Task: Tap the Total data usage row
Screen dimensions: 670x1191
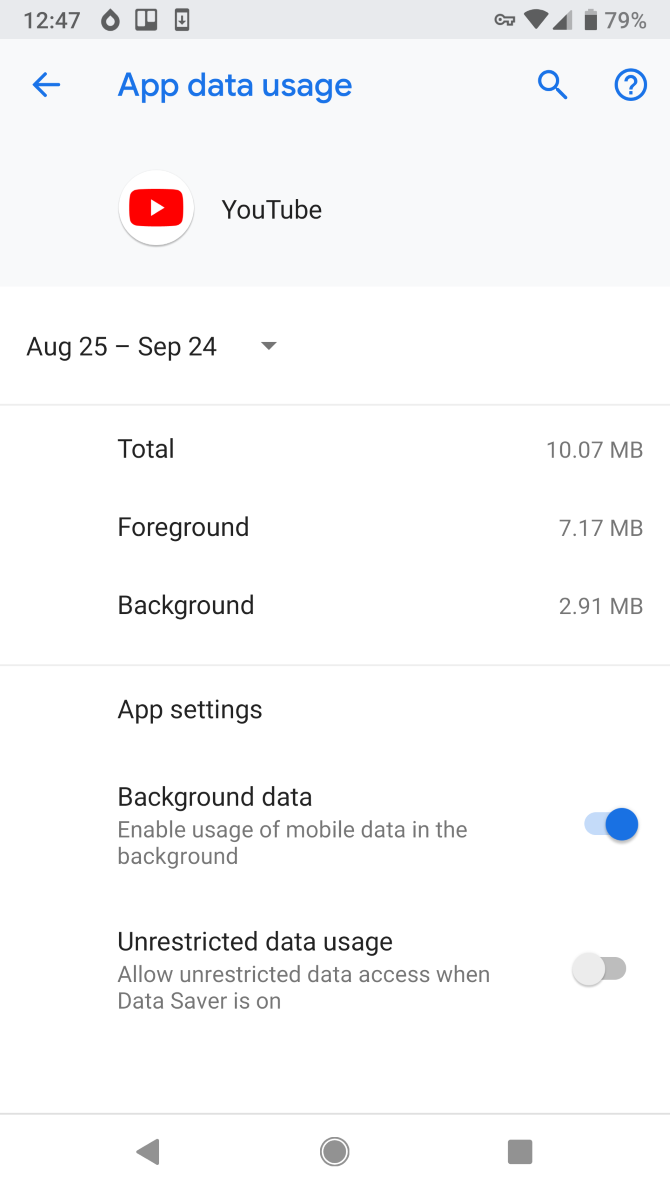Action: [335, 449]
